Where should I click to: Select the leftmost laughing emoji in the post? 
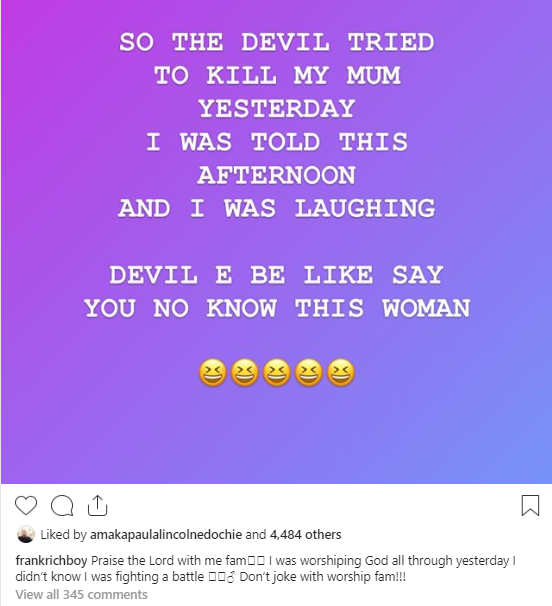point(213,373)
